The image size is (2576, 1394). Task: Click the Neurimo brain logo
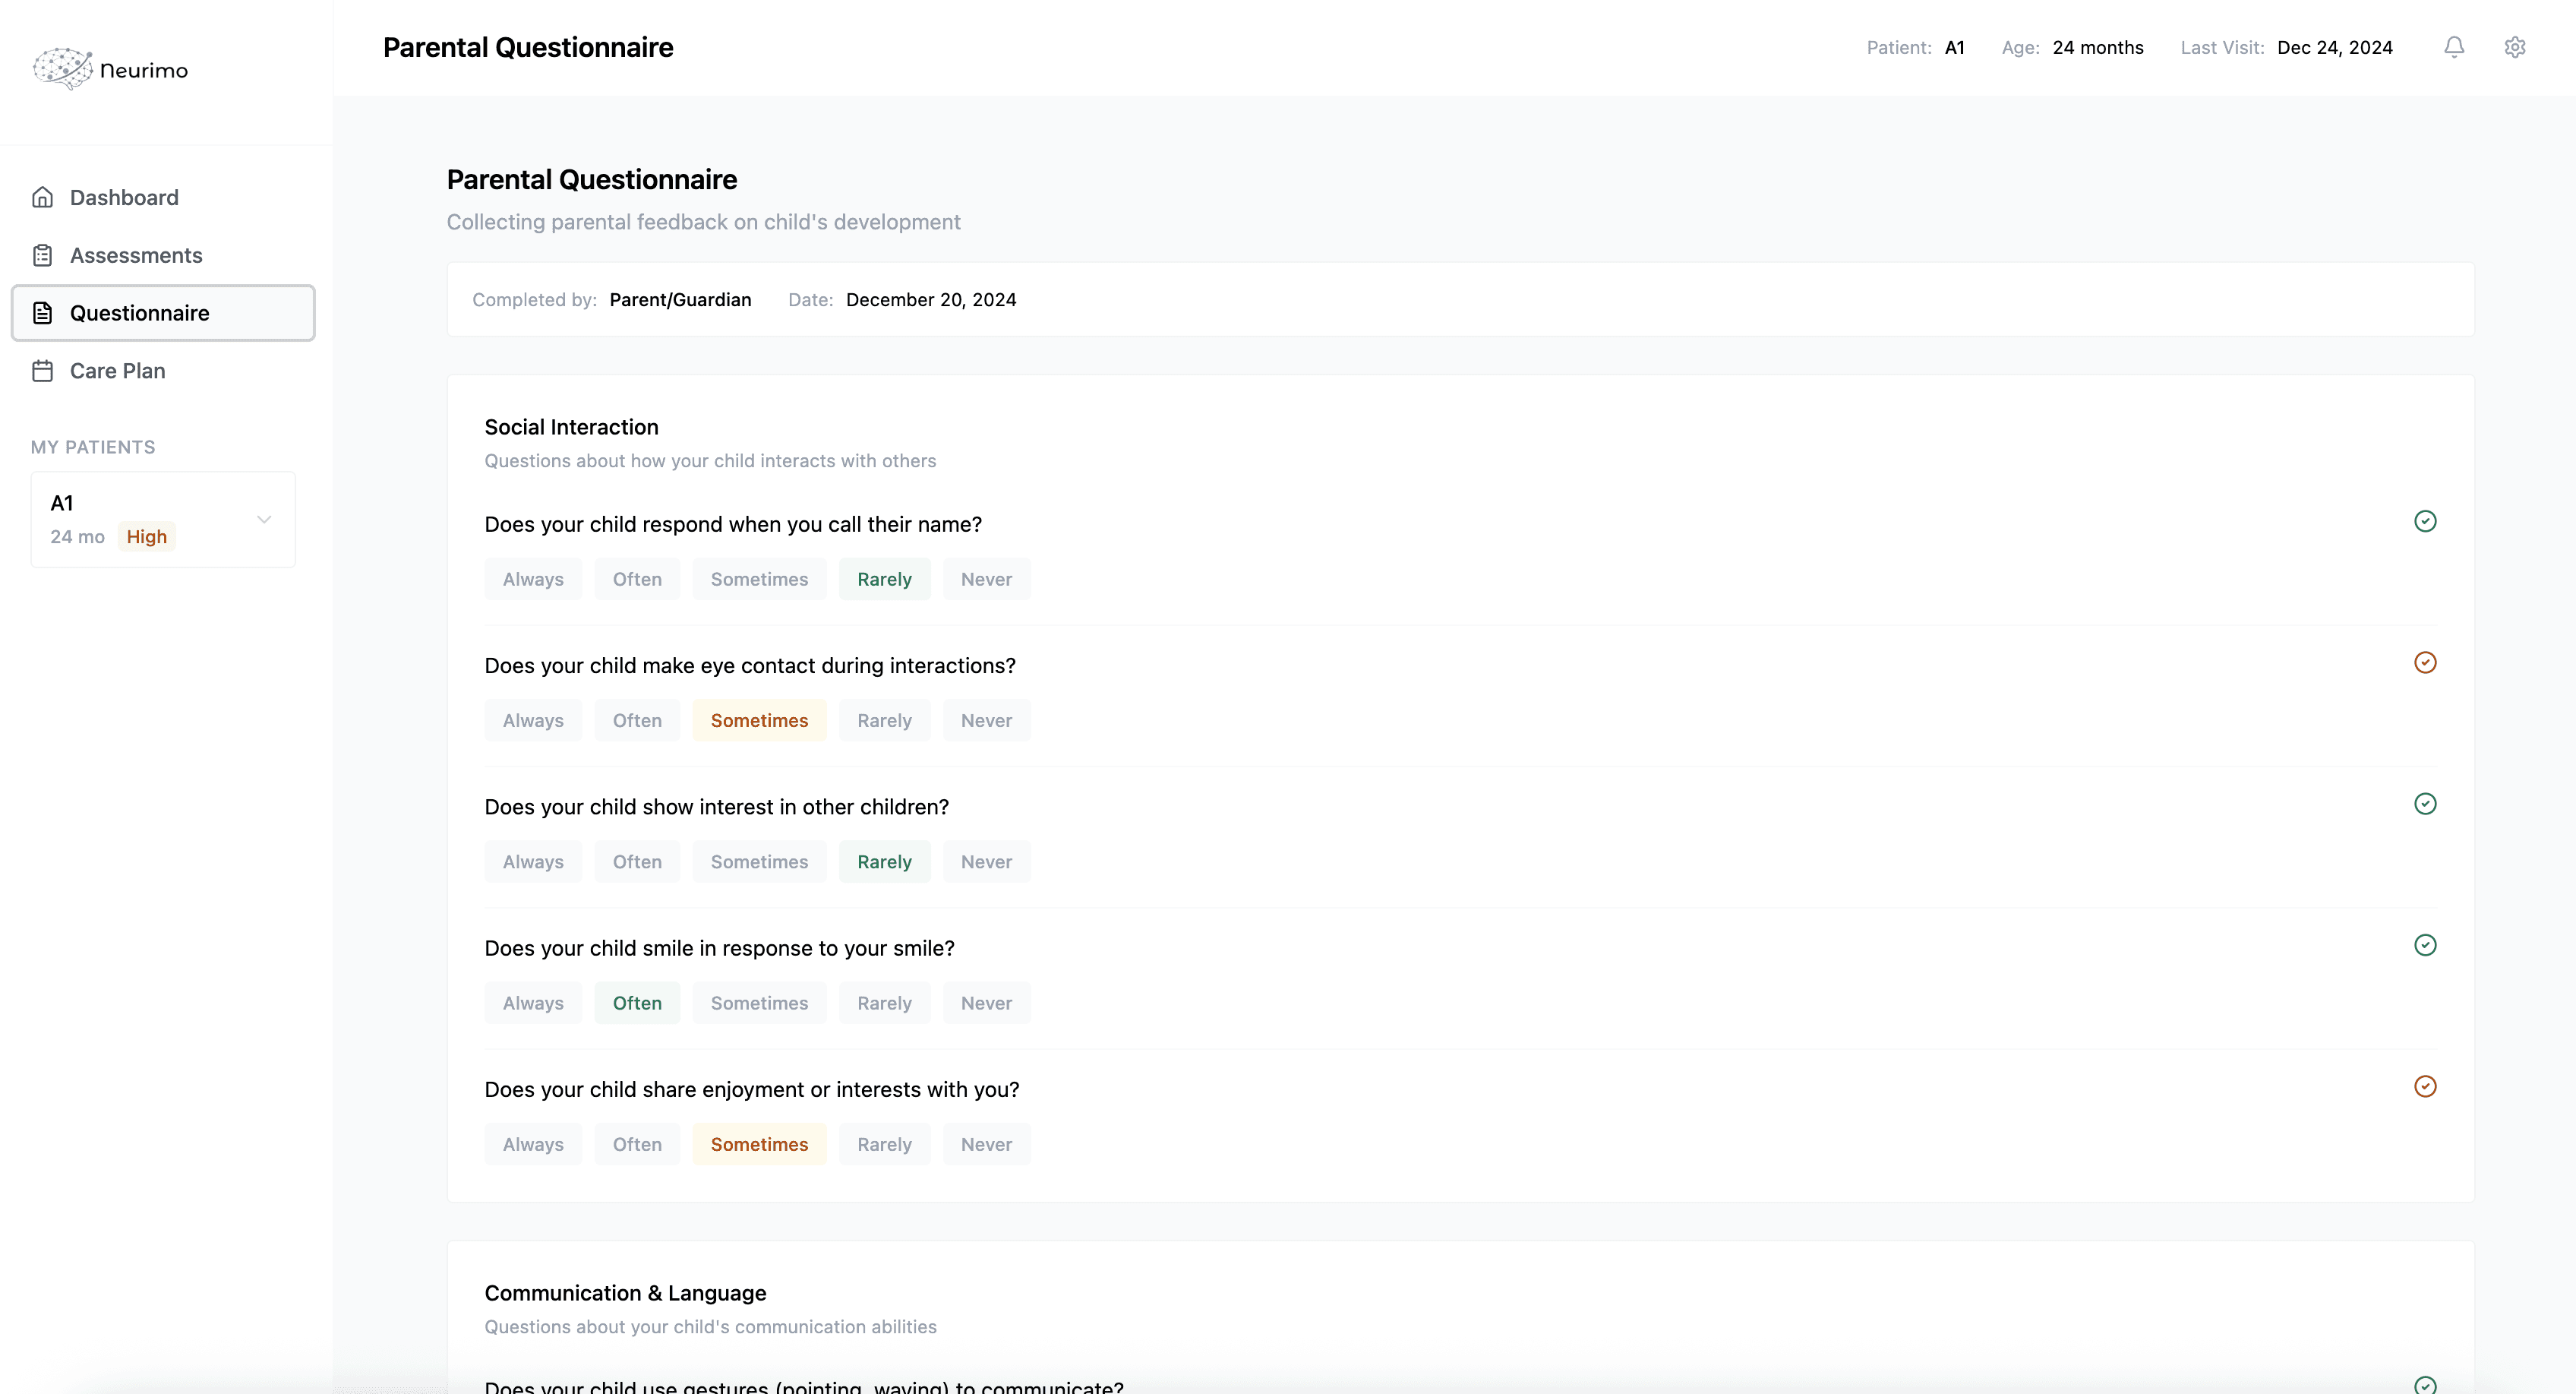[63, 68]
